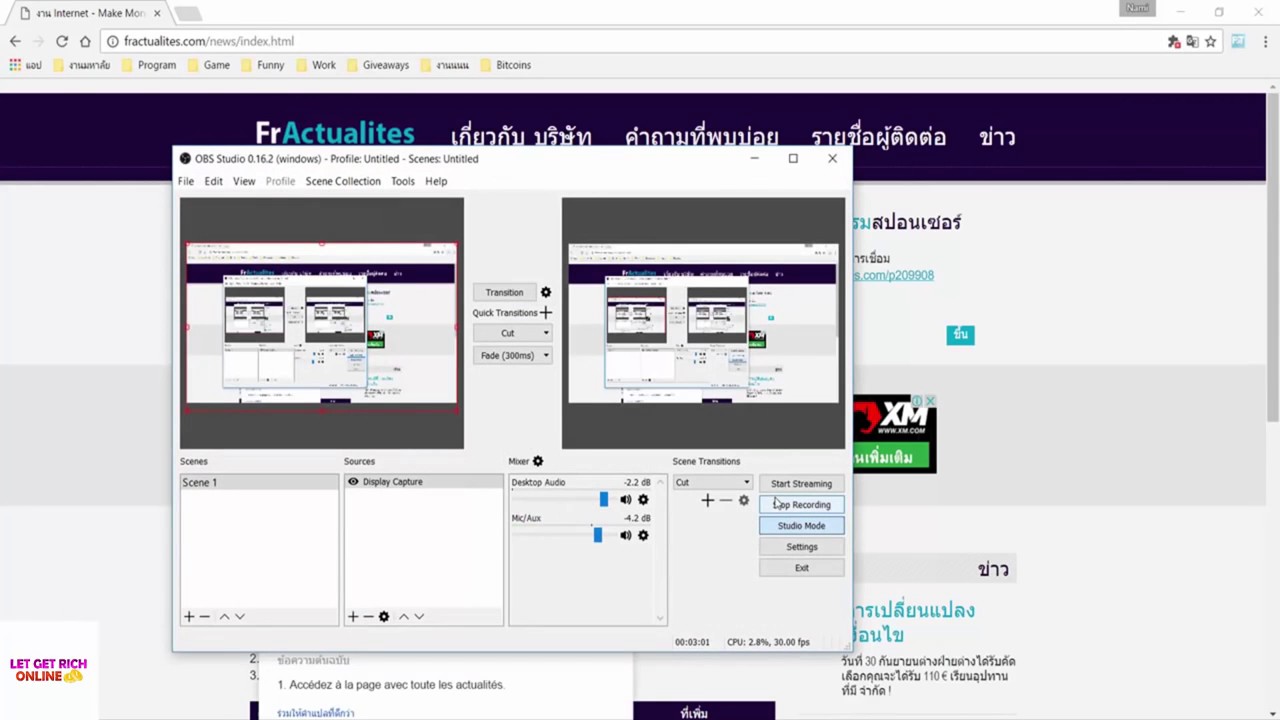This screenshot has height=720, width=1280.
Task: Open File menu in OBS
Action: coord(186,181)
